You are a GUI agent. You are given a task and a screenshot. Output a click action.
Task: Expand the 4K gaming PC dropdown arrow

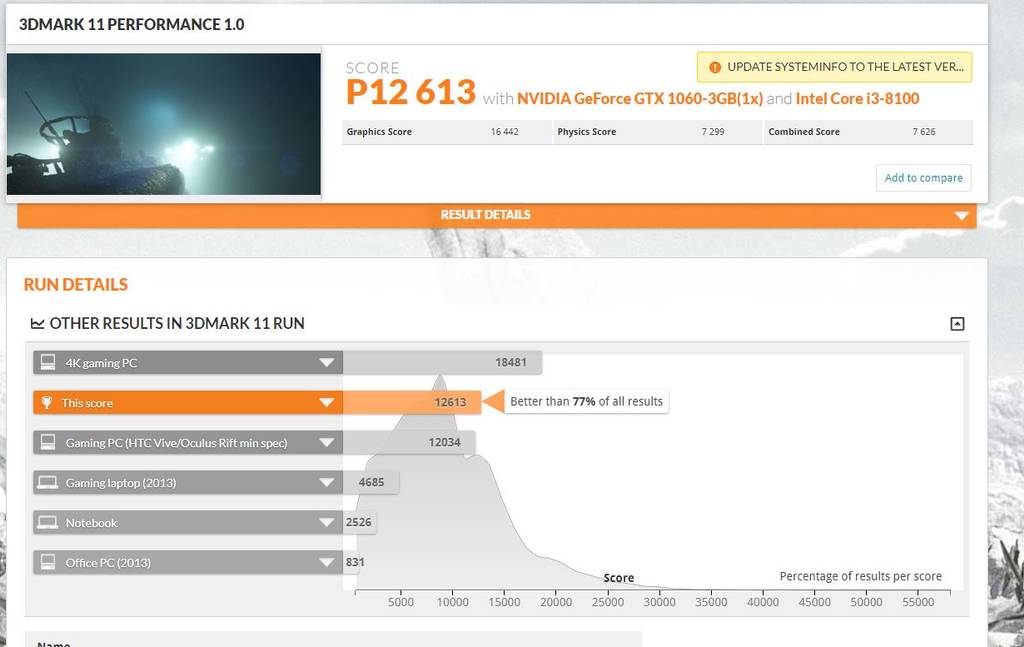(327, 362)
